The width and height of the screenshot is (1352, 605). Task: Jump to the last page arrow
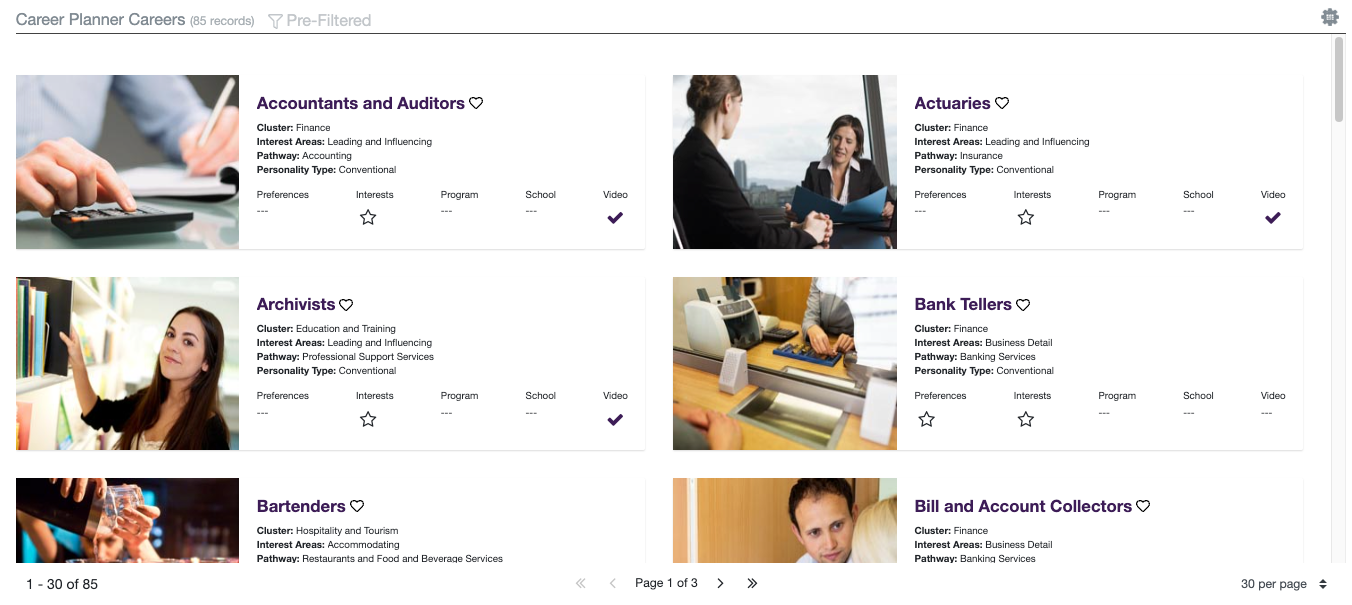(x=752, y=583)
